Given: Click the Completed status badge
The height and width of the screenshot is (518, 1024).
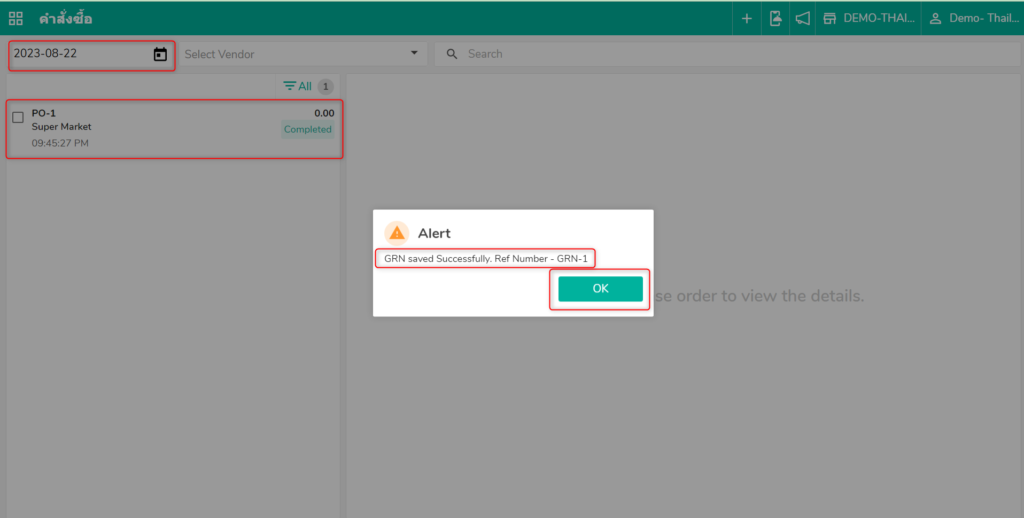Looking at the screenshot, I should click(308, 129).
